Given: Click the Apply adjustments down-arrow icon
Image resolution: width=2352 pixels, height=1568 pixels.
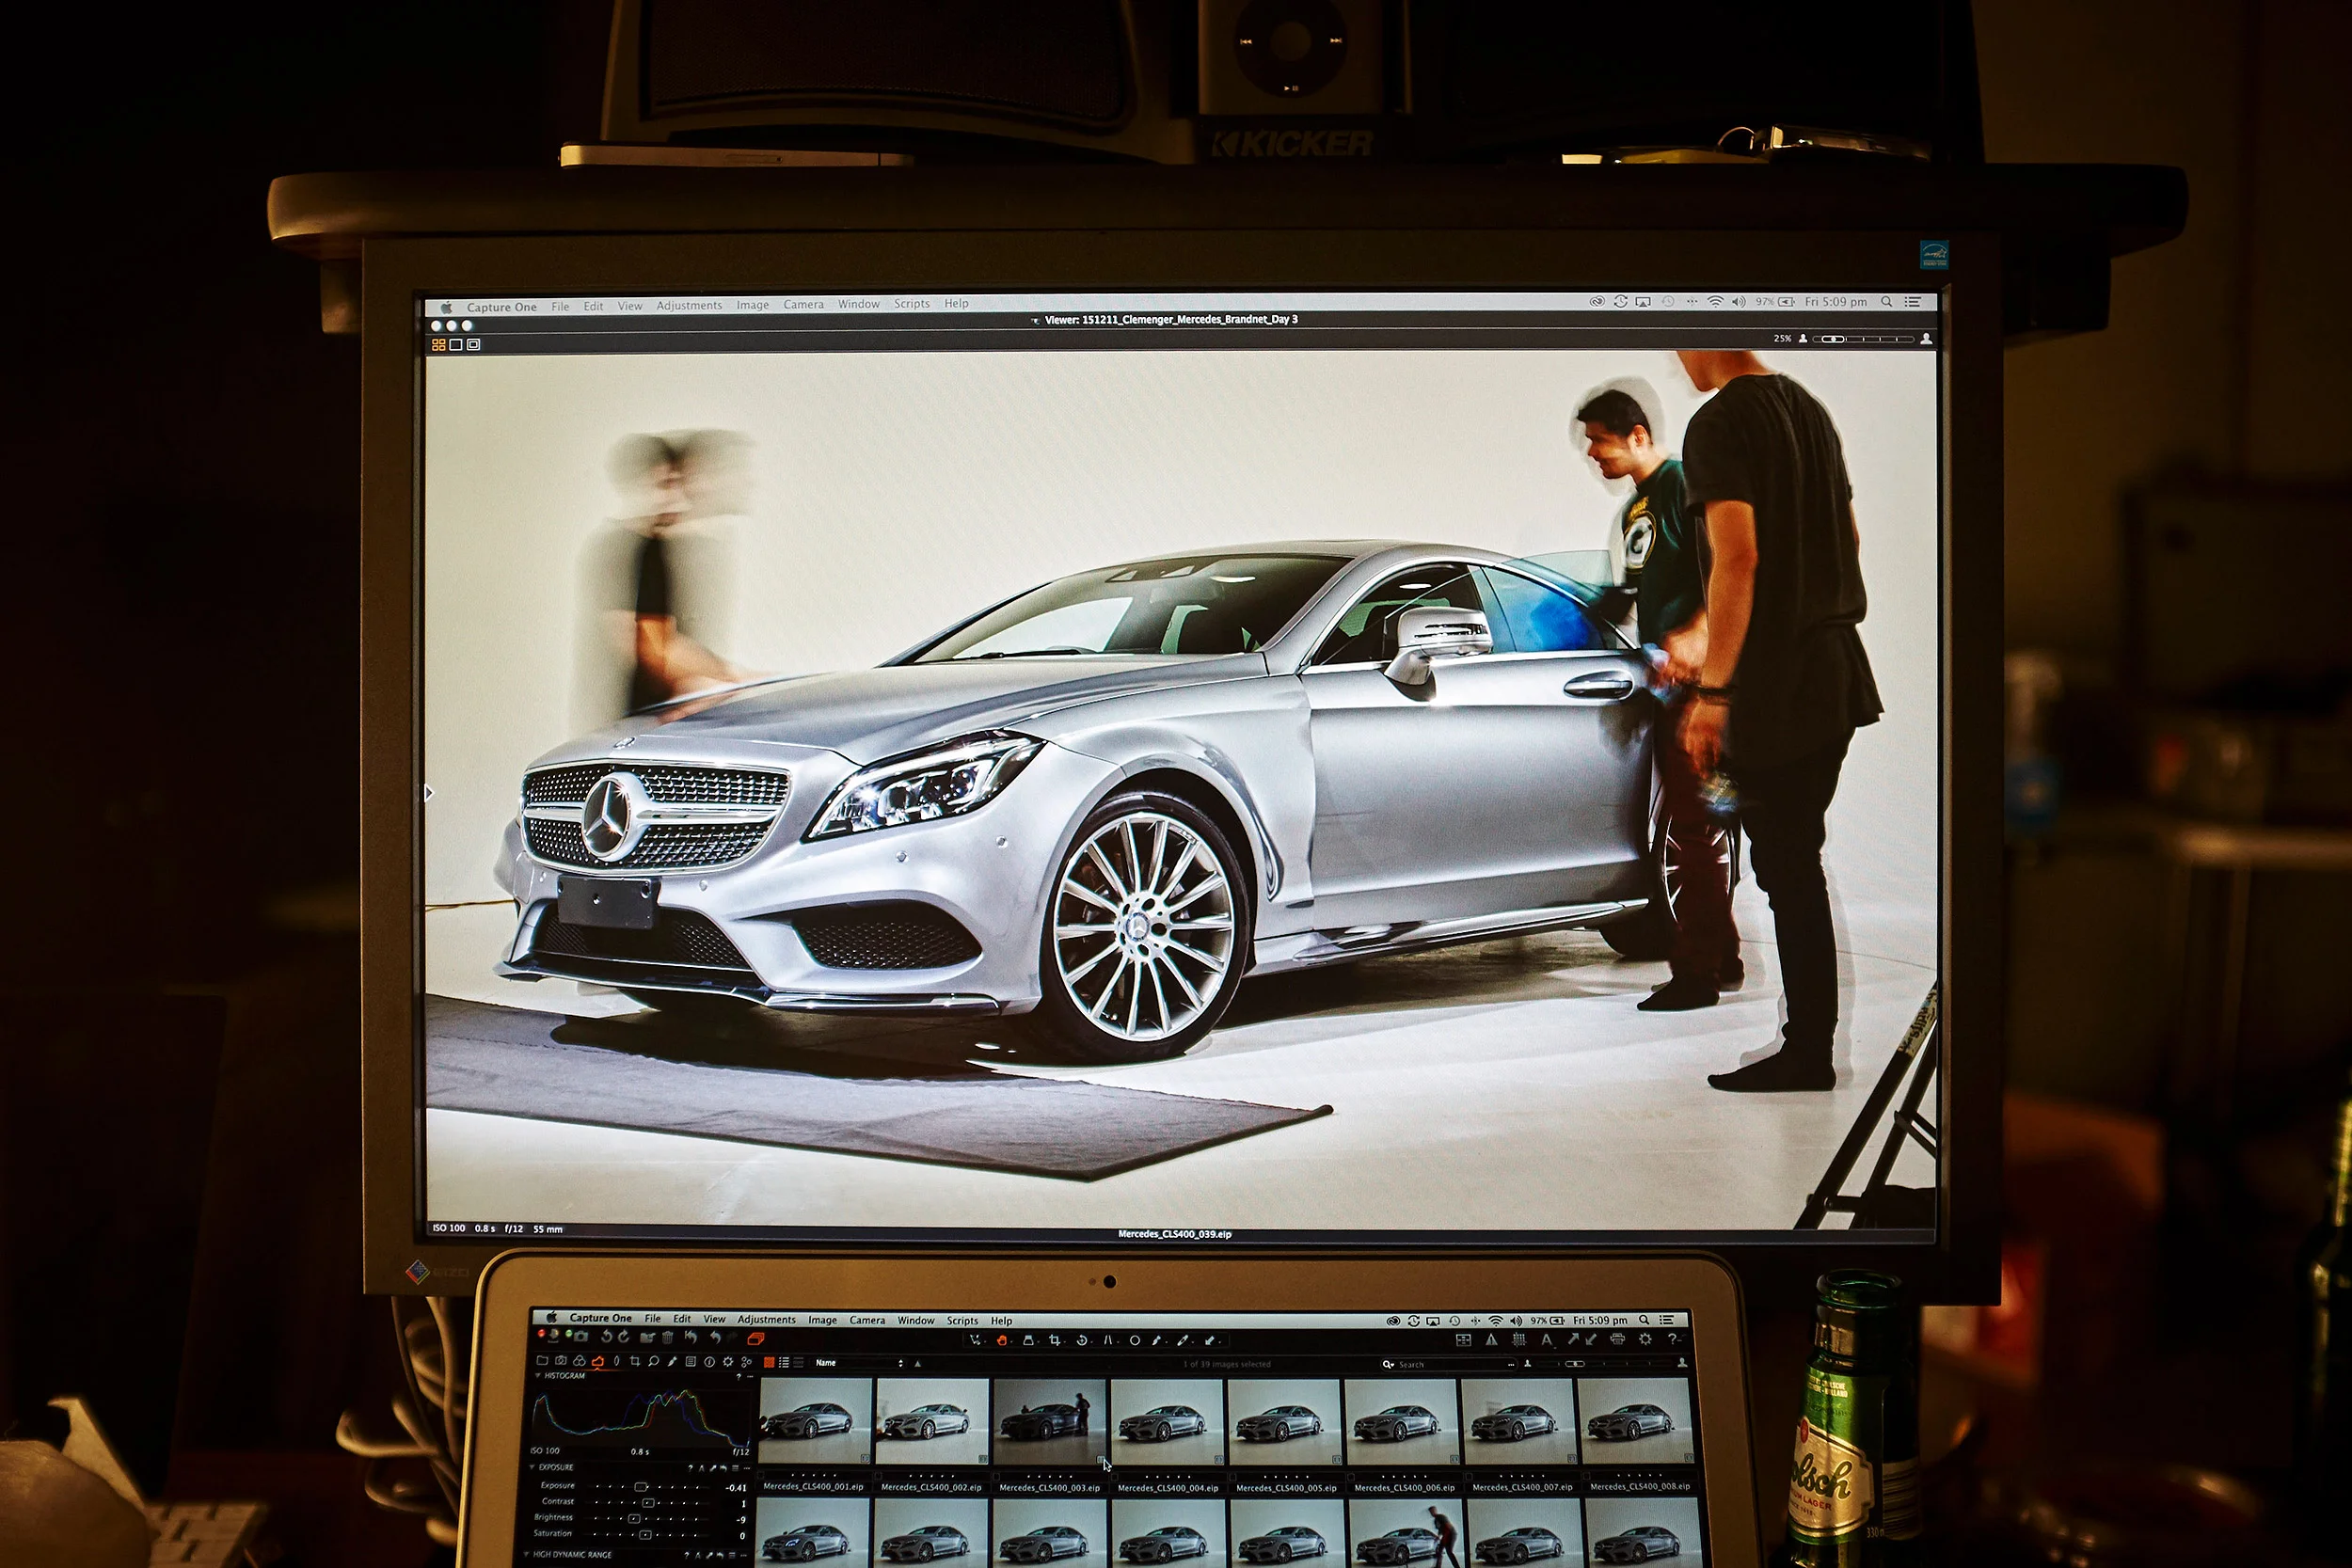Looking at the screenshot, I should 1592,1340.
